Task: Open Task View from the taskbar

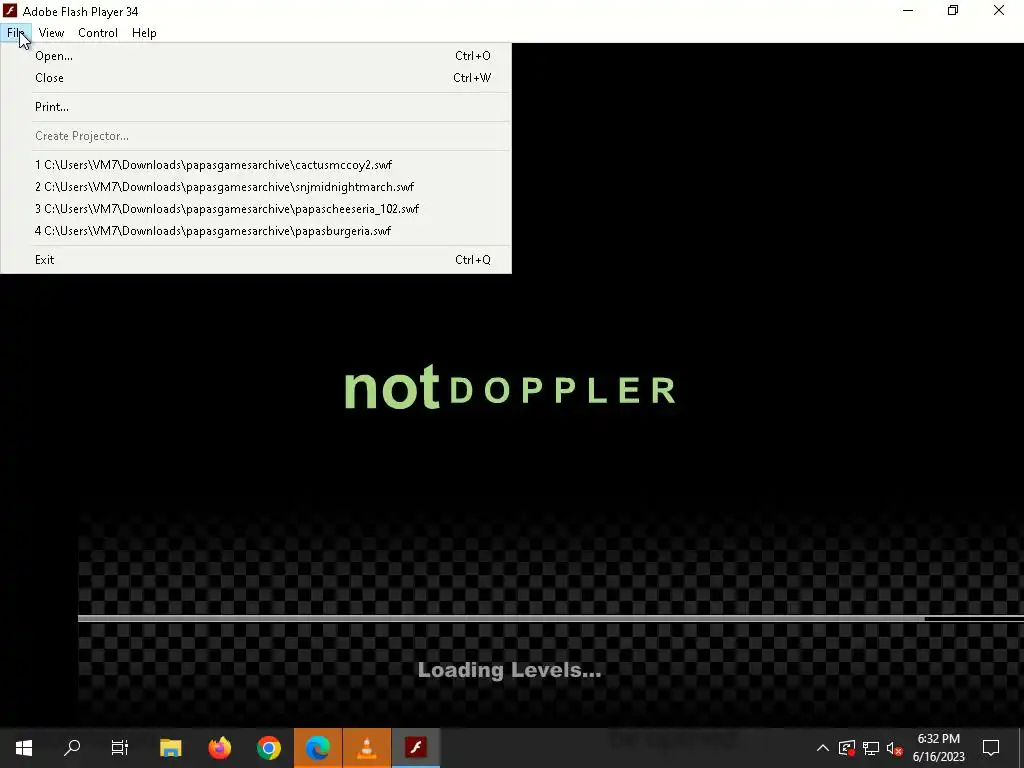Action: (x=120, y=748)
